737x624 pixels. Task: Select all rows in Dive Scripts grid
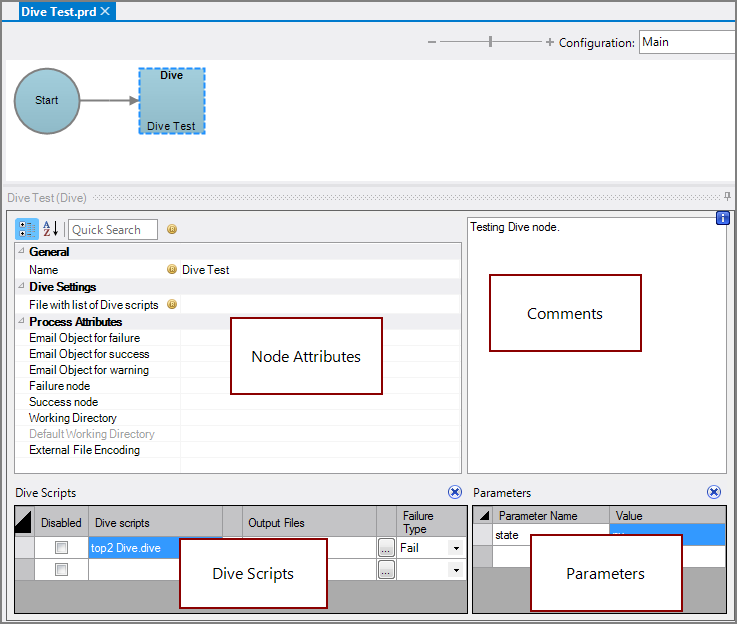(24, 522)
